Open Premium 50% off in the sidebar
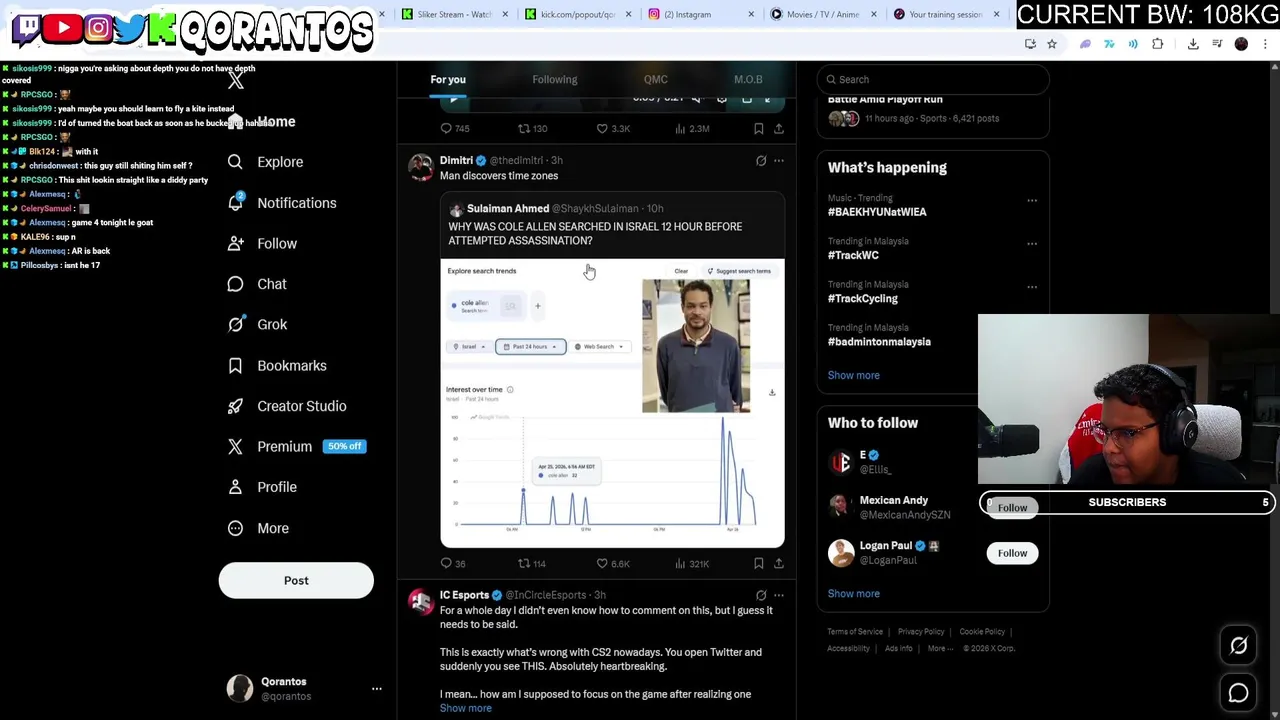 coord(297,447)
